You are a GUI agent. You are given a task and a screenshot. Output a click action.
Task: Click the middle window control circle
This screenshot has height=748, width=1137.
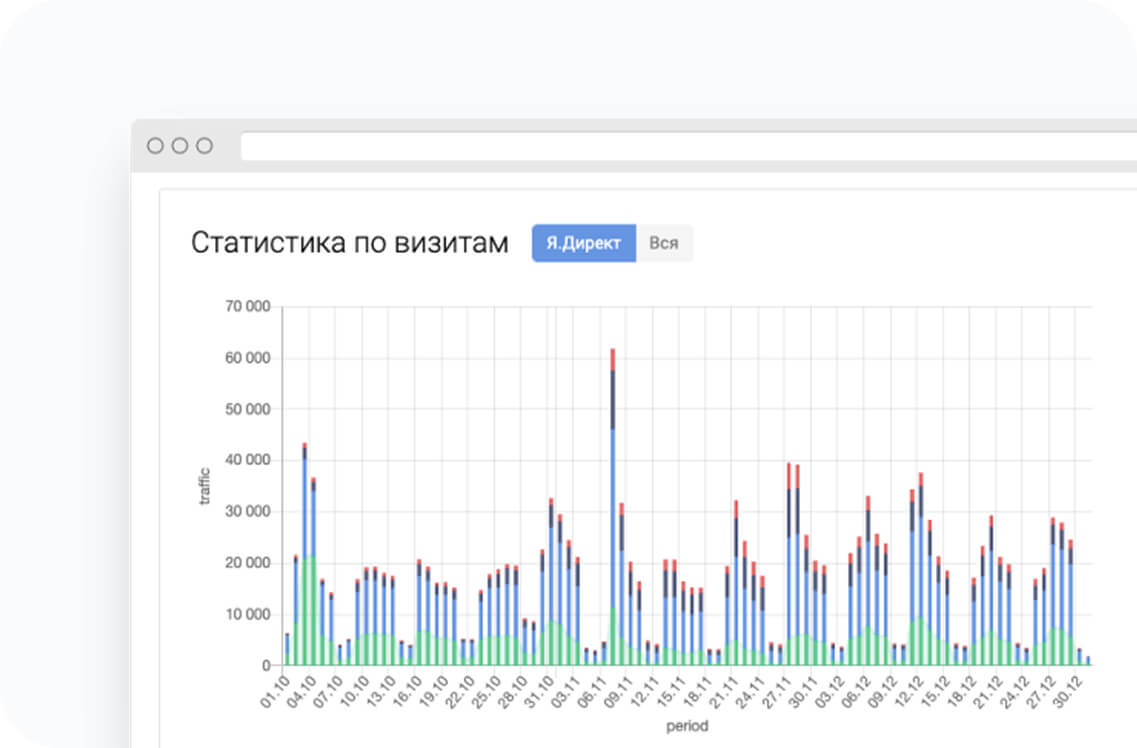180,146
